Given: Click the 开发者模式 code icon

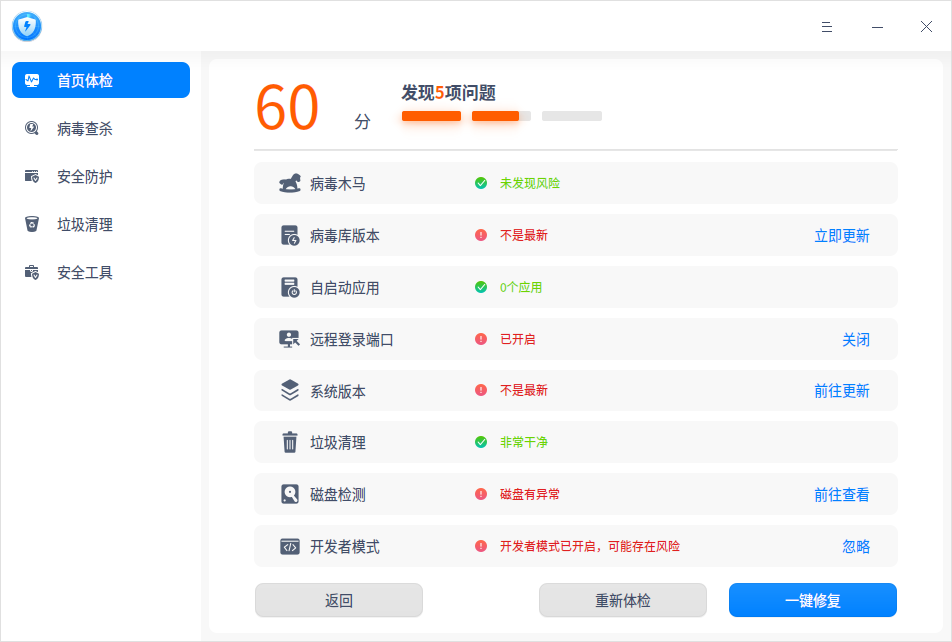Looking at the screenshot, I should [x=290, y=547].
